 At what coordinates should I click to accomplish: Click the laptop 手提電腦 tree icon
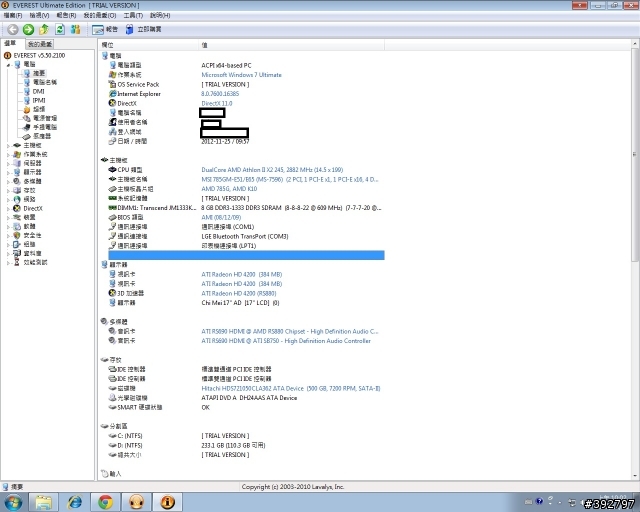click(x=27, y=127)
